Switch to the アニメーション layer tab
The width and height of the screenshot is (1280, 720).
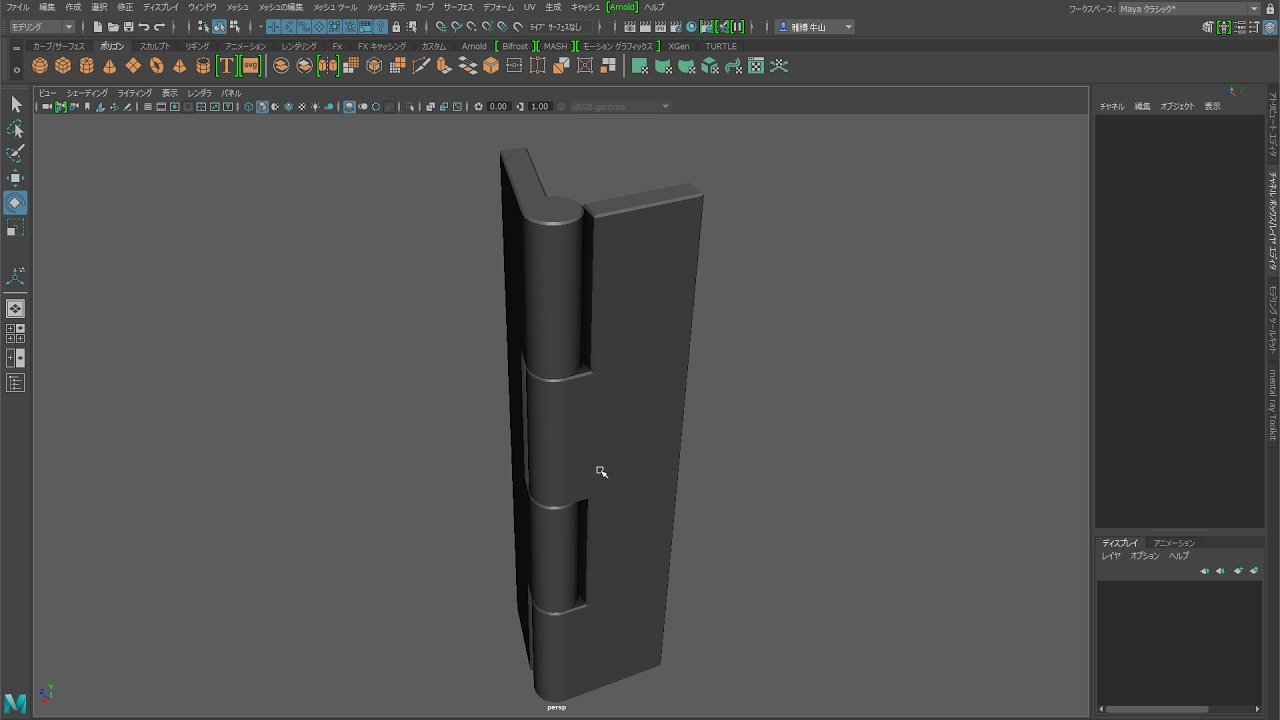1174,543
